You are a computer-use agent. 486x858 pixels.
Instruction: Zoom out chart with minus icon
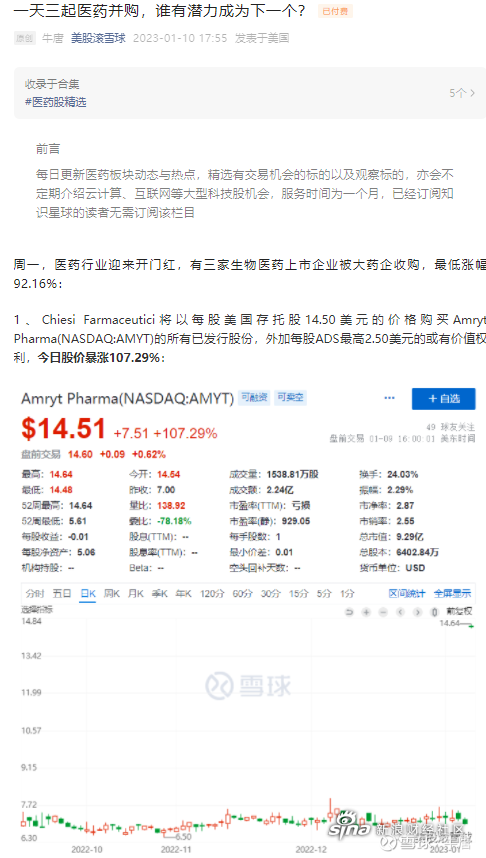(383, 612)
